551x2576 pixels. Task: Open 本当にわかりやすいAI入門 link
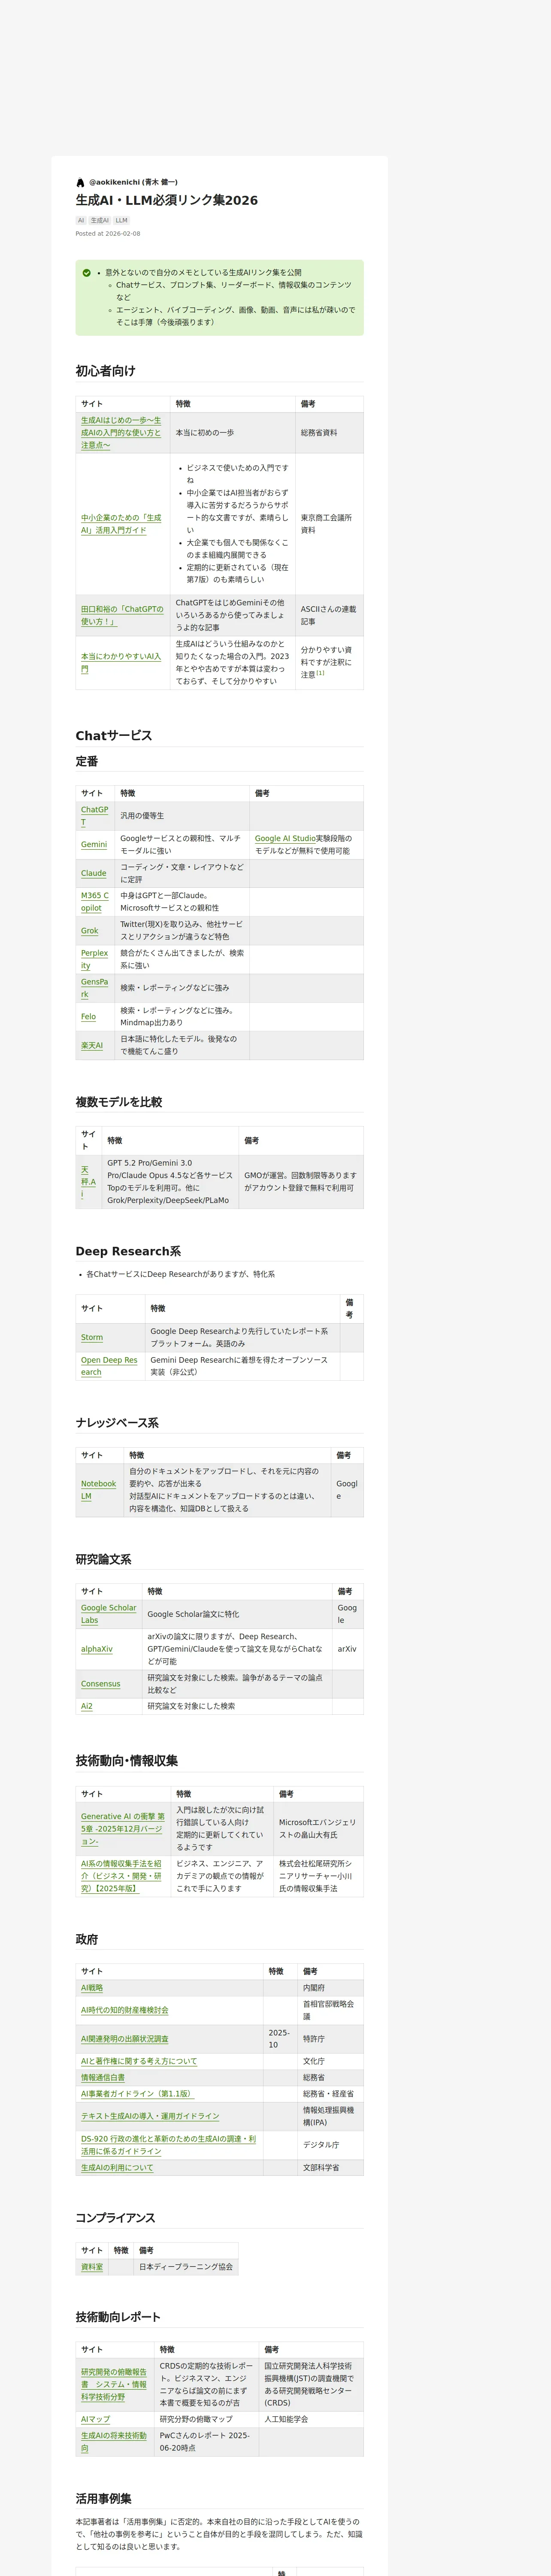pyautogui.click(x=121, y=663)
